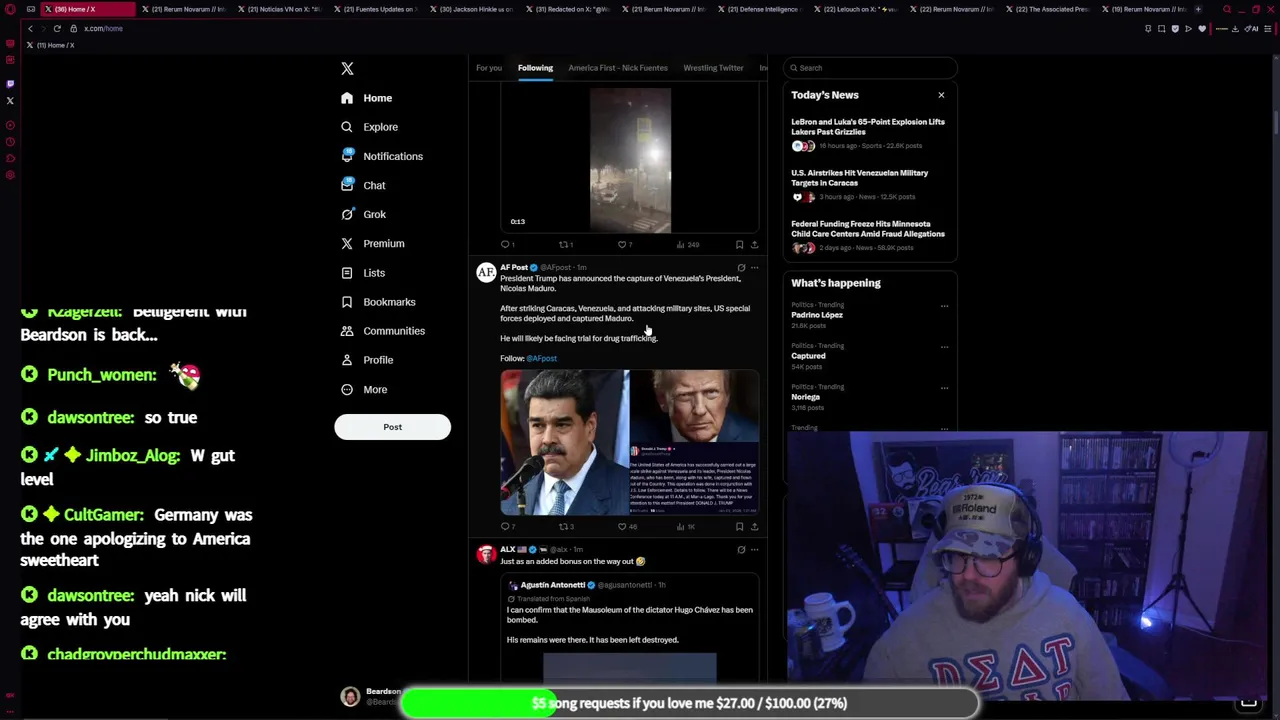Select the Following tab
This screenshot has height=720, width=1280.
click(x=535, y=68)
